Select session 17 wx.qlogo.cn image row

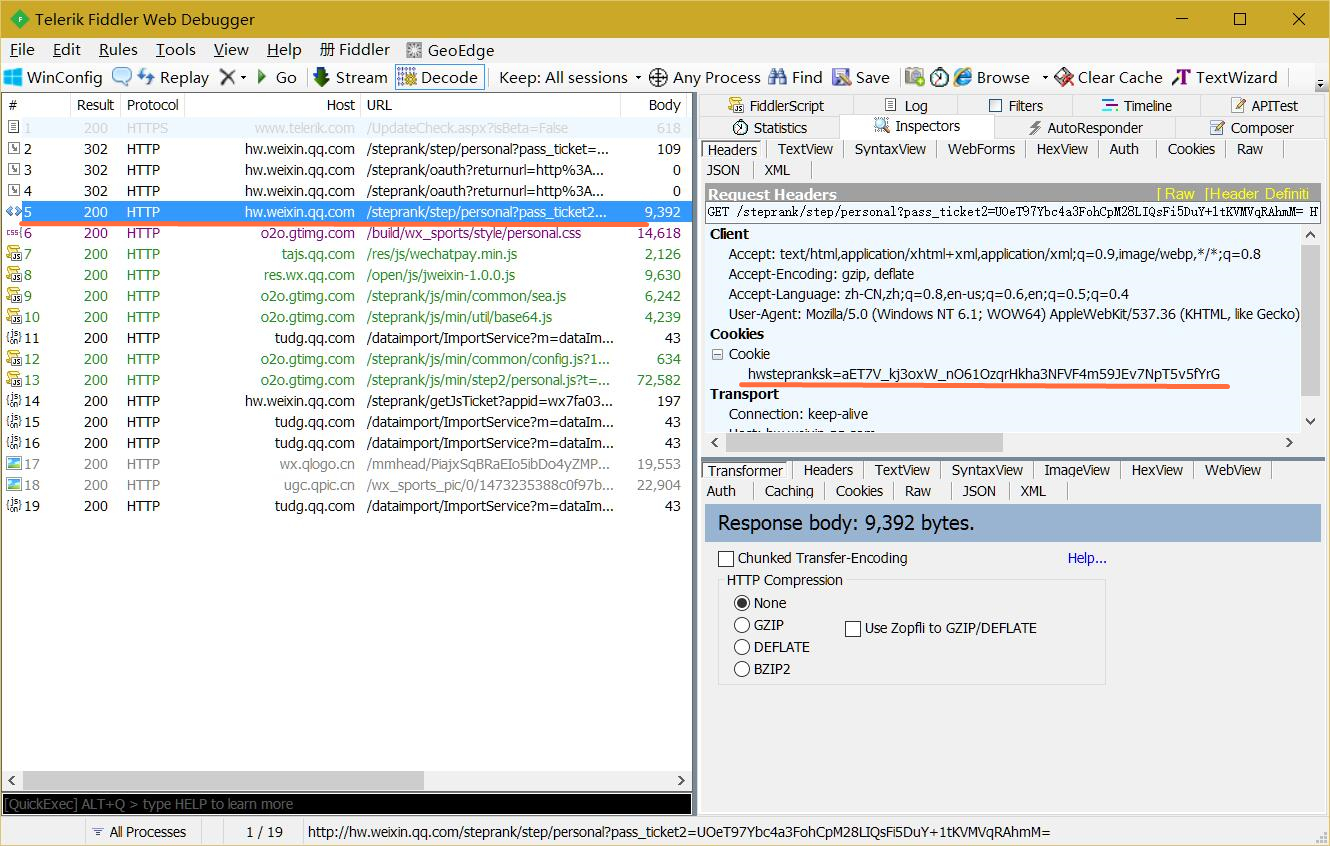coord(346,464)
